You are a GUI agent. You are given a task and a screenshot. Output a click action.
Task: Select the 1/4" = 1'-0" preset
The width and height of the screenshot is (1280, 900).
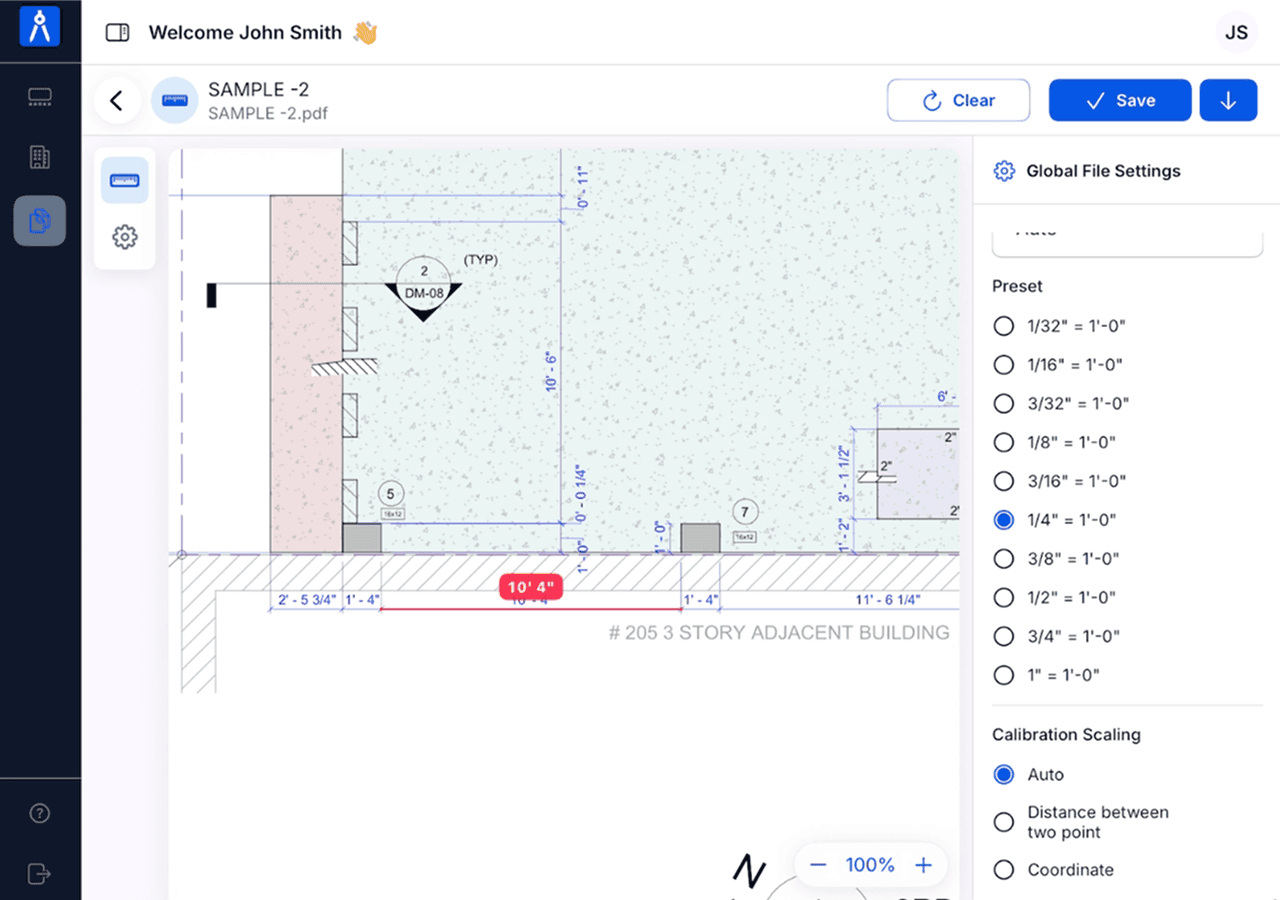pos(1004,520)
